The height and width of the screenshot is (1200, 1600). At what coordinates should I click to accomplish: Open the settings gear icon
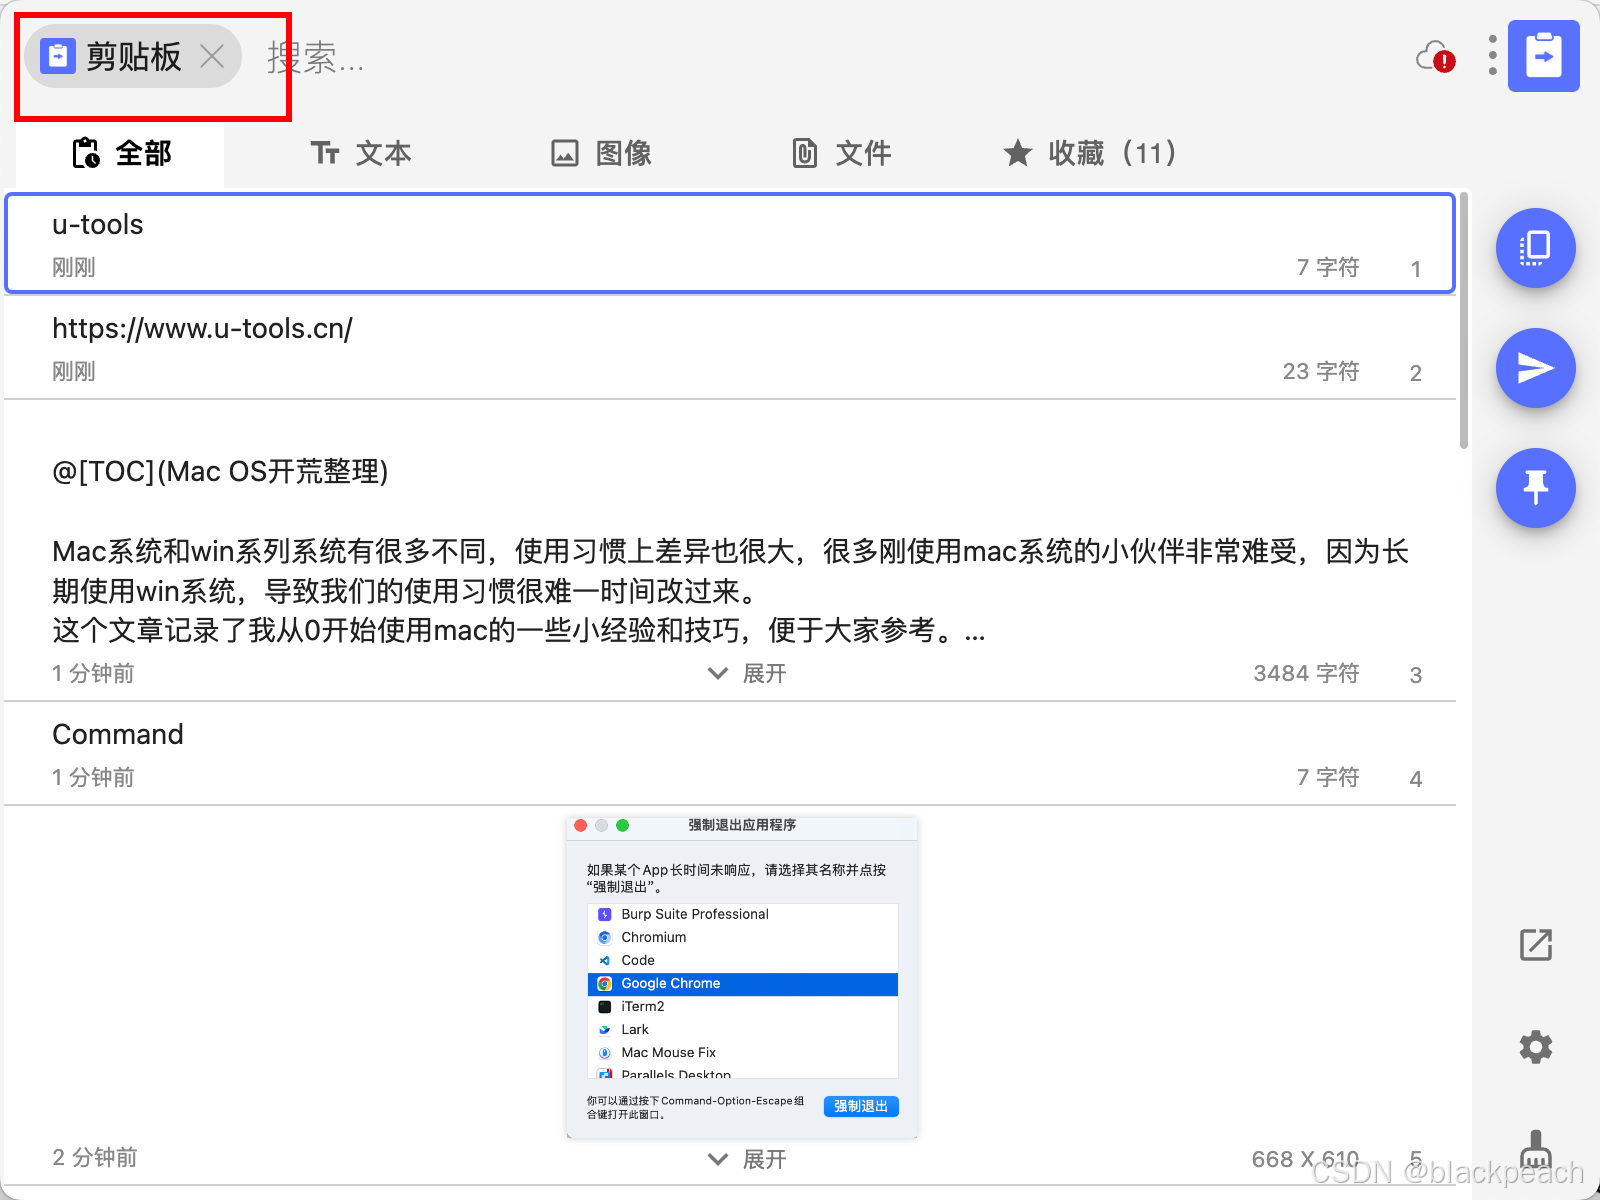pos(1535,1047)
